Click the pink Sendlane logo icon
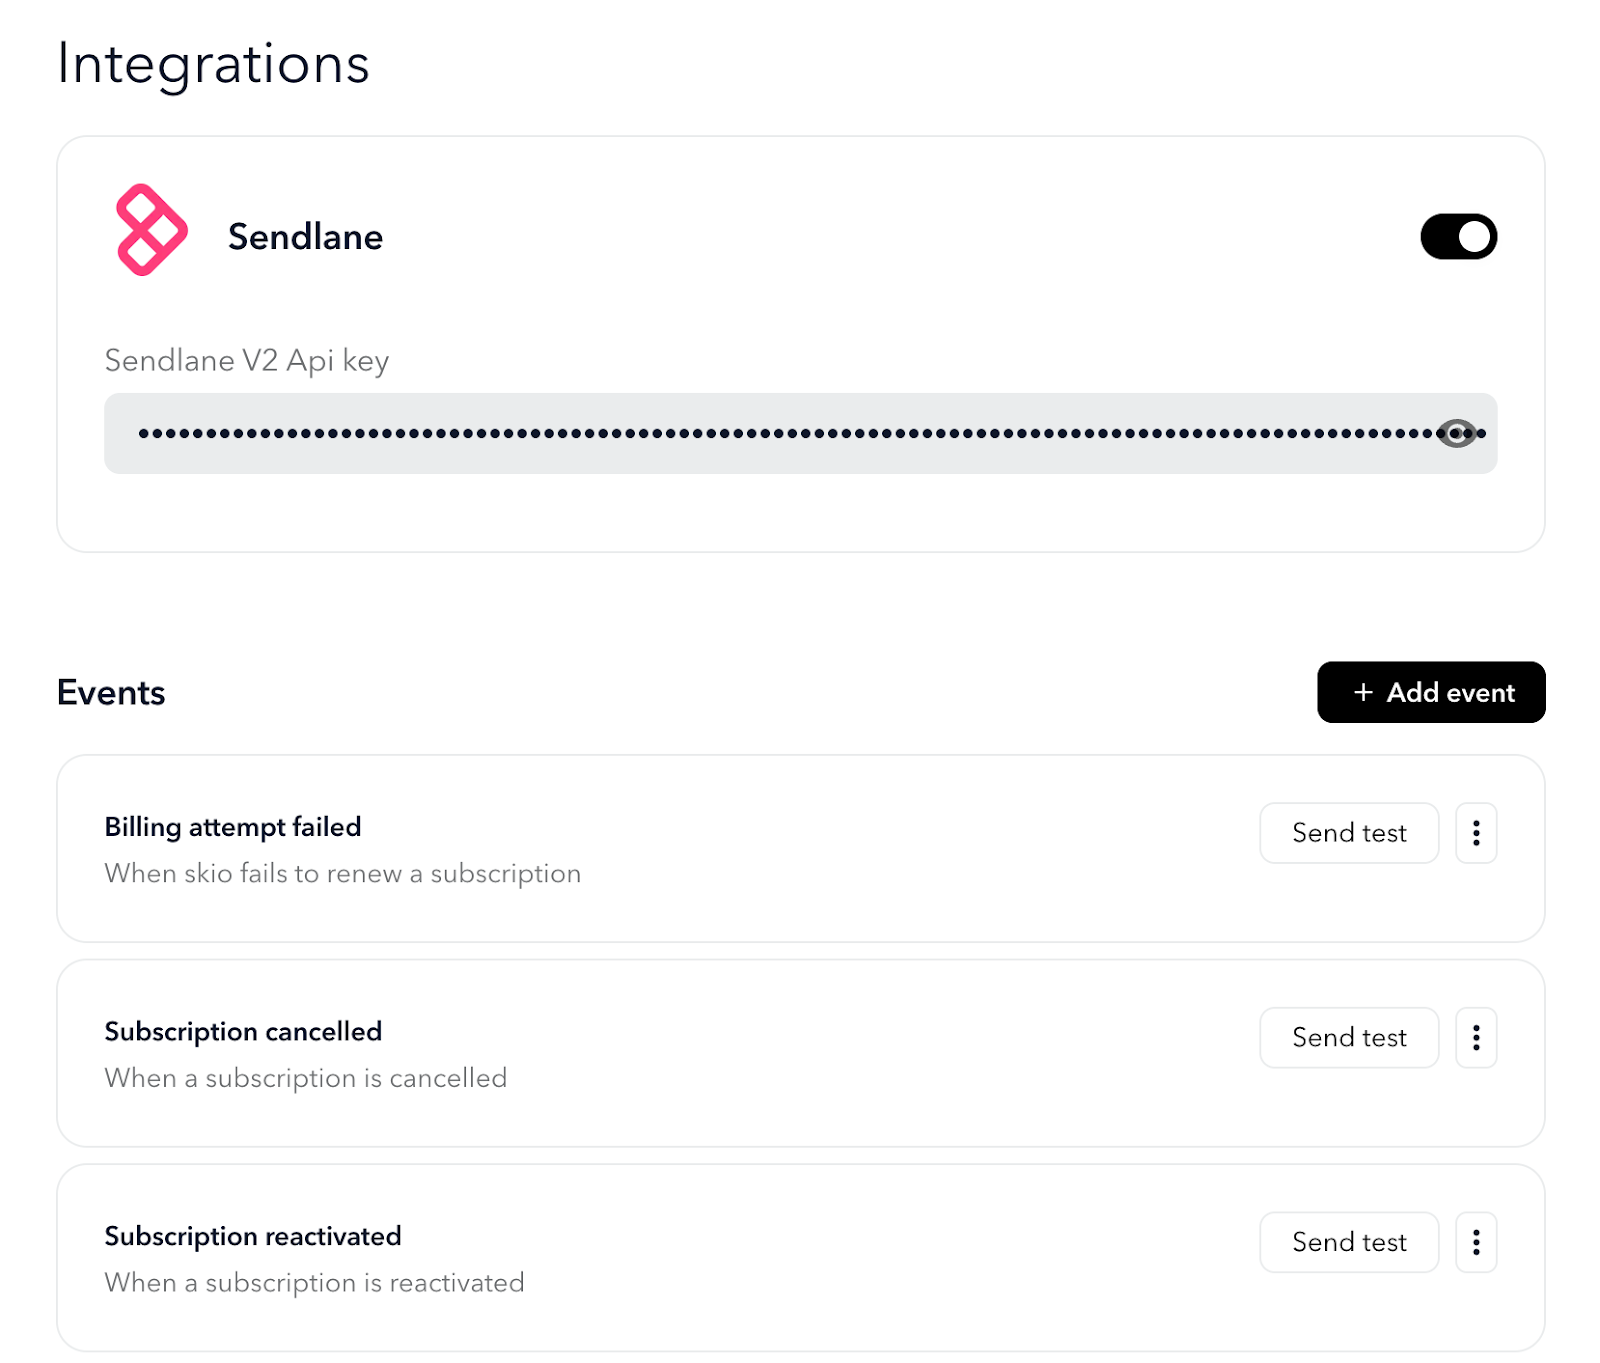Viewport: 1600px width, 1363px height. coord(151,230)
